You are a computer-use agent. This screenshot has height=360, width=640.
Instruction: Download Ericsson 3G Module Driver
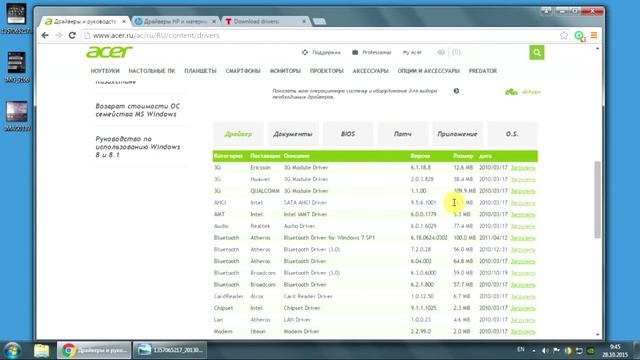coord(523,168)
